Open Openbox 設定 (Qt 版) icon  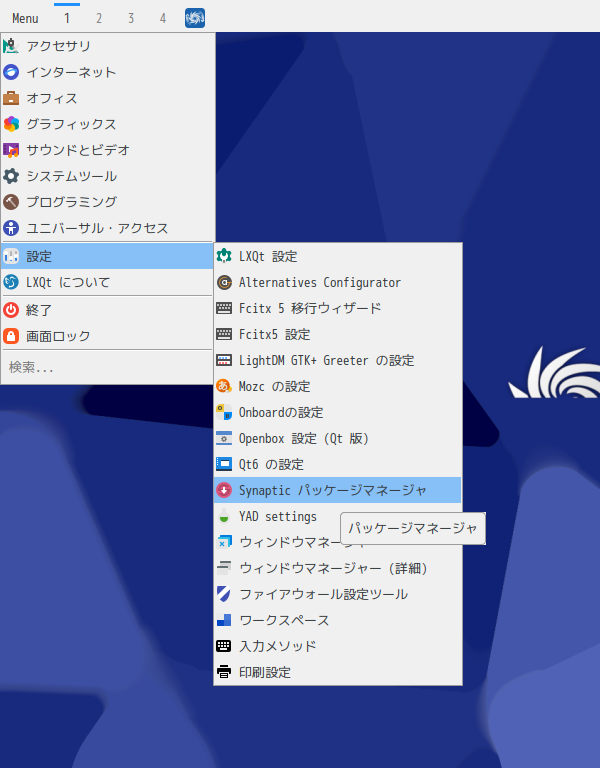pos(224,438)
